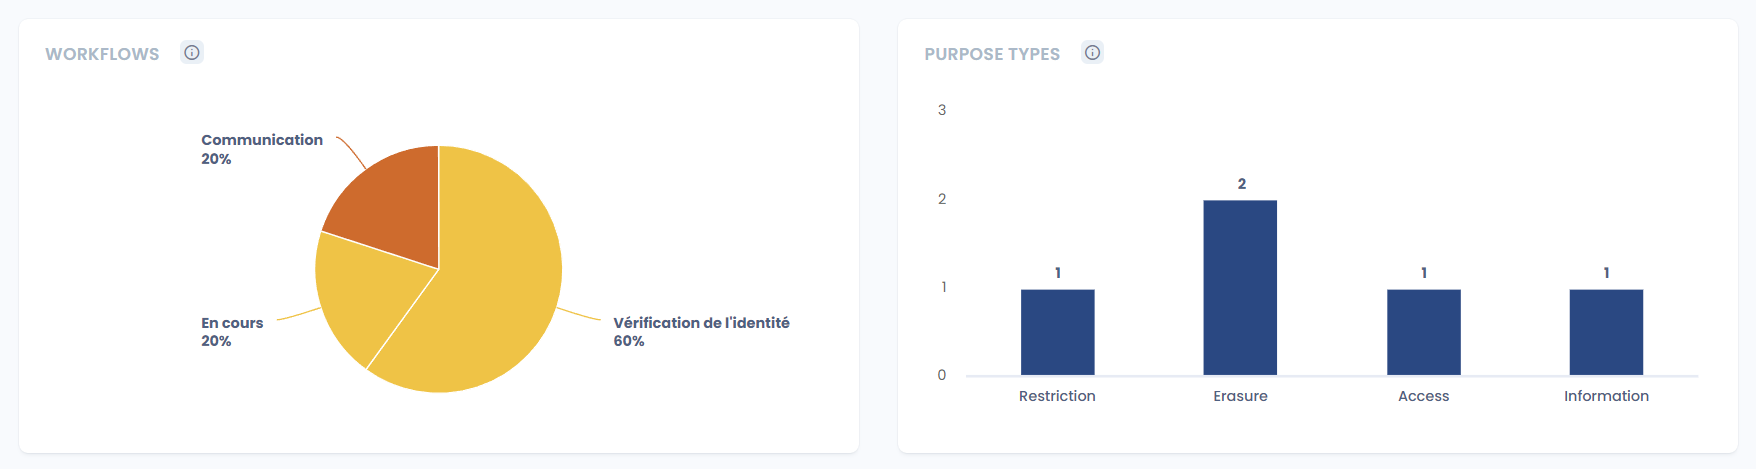Viewport: 1756px width, 469px height.
Task: Click the Communication 20% pie label
Action: click(261, 149)
